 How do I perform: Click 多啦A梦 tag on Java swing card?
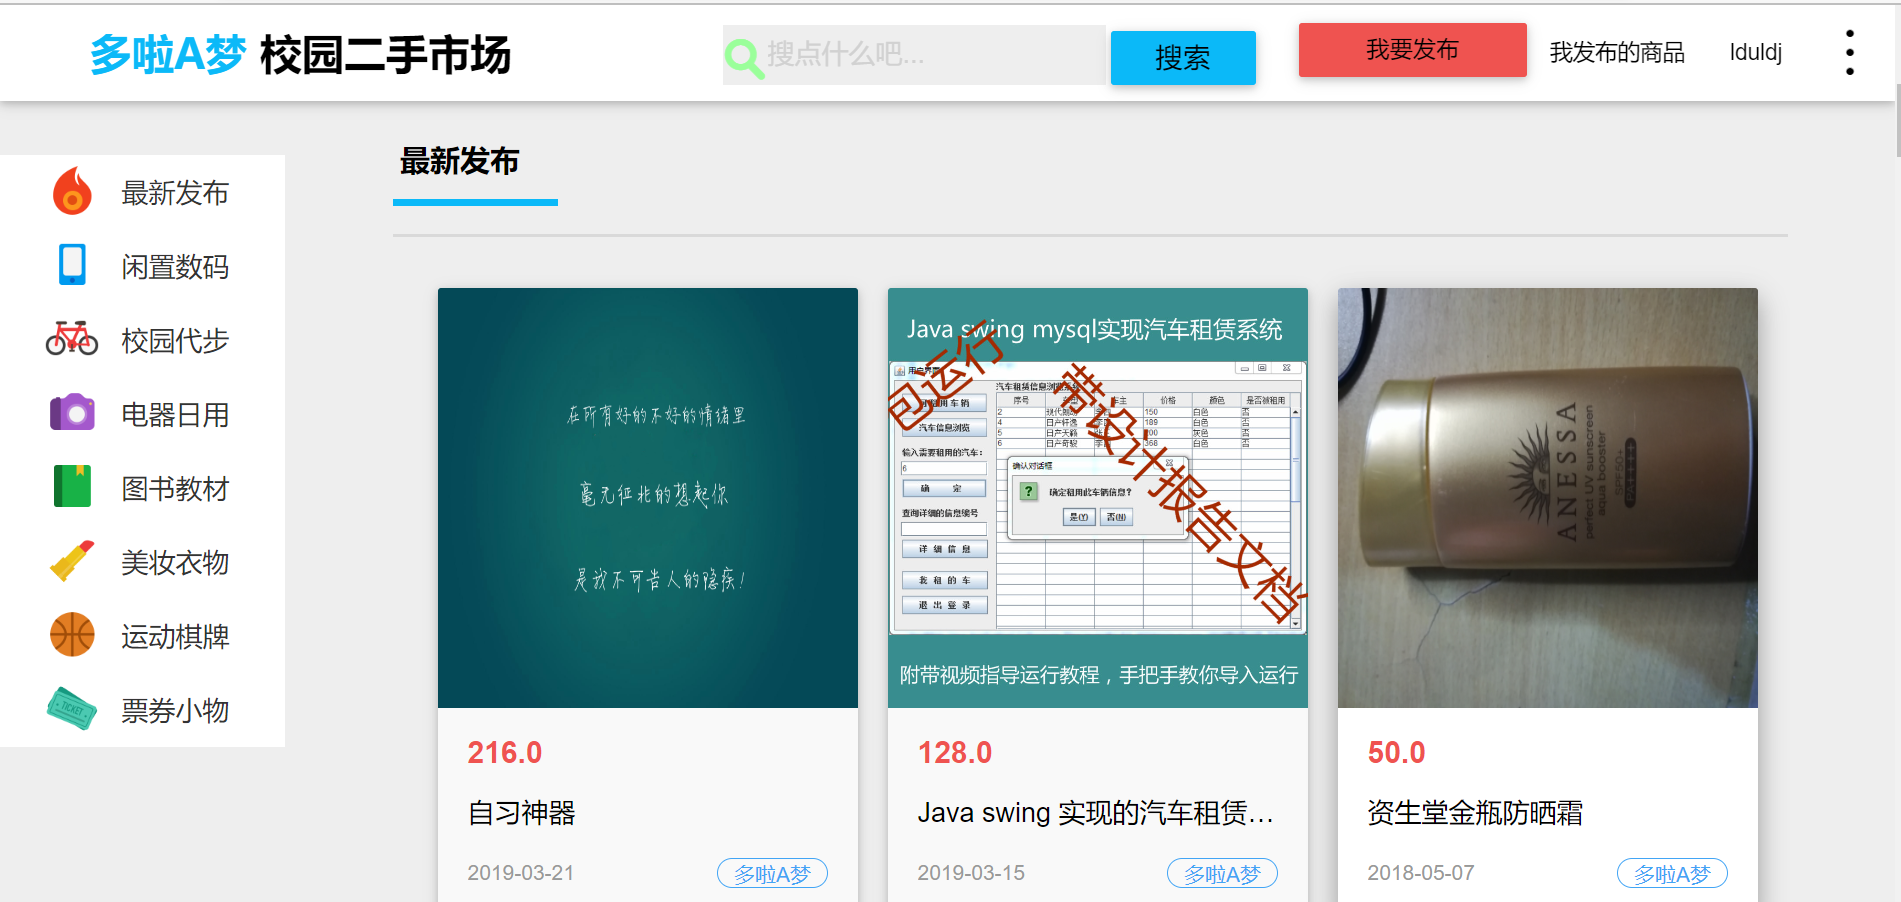(1222, 873)
